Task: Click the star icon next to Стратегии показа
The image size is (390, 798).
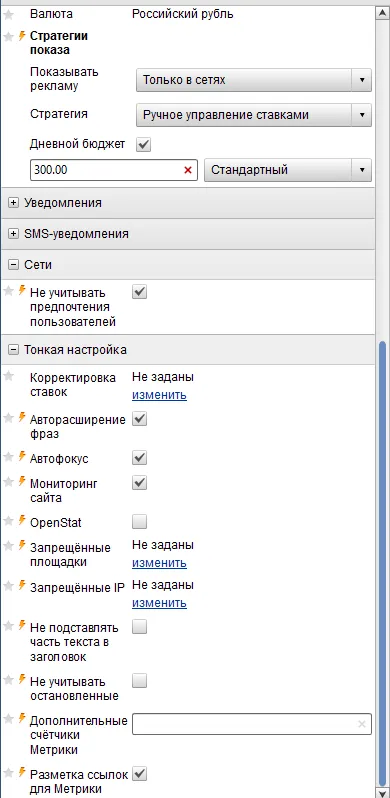Action: point(8,37)
